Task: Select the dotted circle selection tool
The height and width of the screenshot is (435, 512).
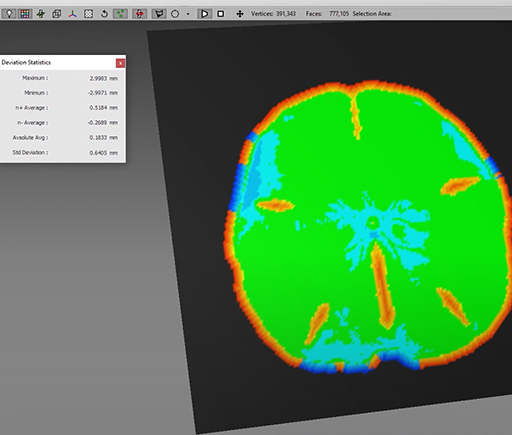Action: coord(175,14)
